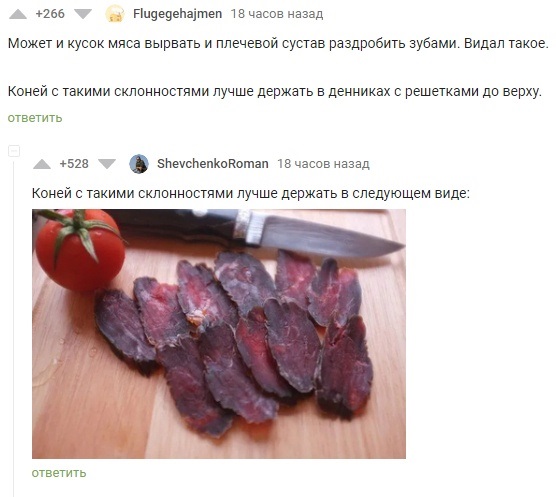Image resolution: width=556 pixels, height=497 pixels.
Task: Click the +528 rating counter
Action: (74, 164)
